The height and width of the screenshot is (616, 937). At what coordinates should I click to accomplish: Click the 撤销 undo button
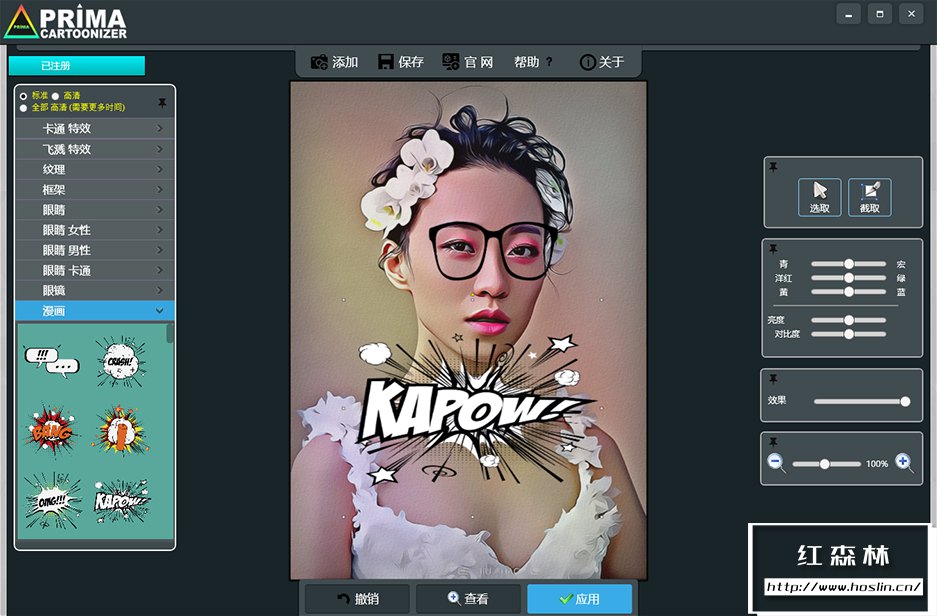click(x=357, y=598)
